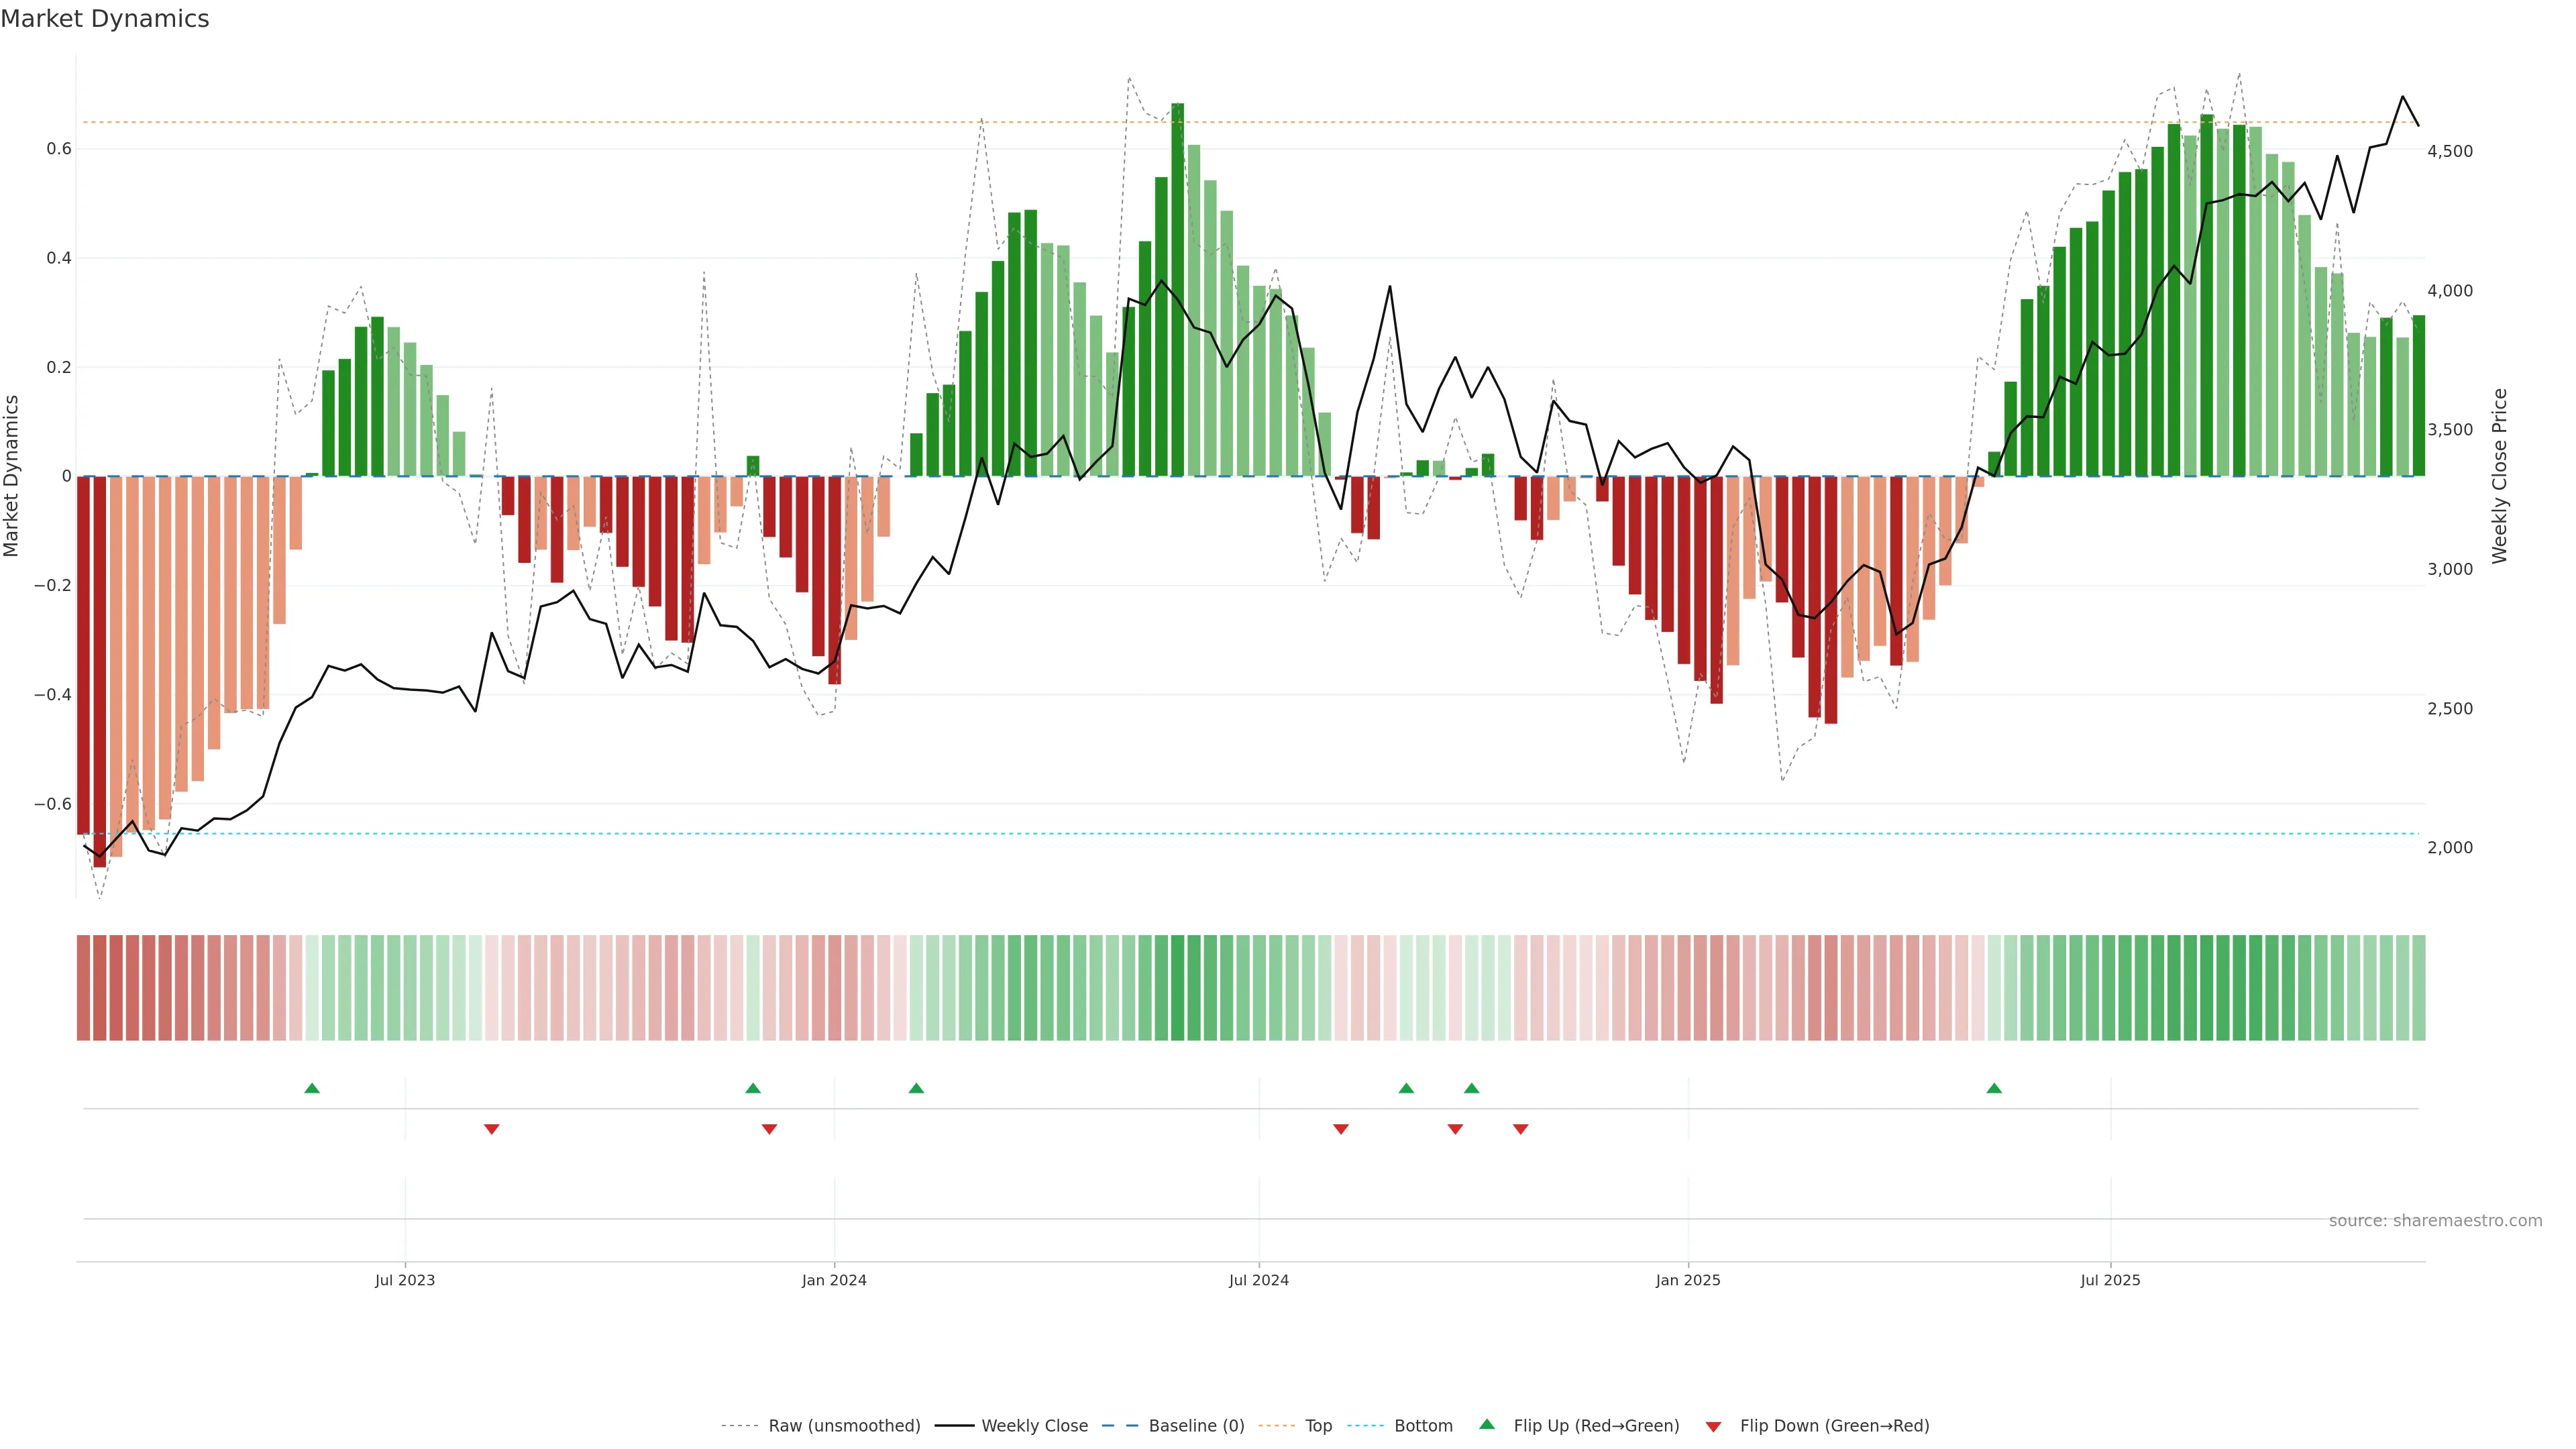
Task: Click the source: sharemaestro.com text
Action: [2435, 1221]
